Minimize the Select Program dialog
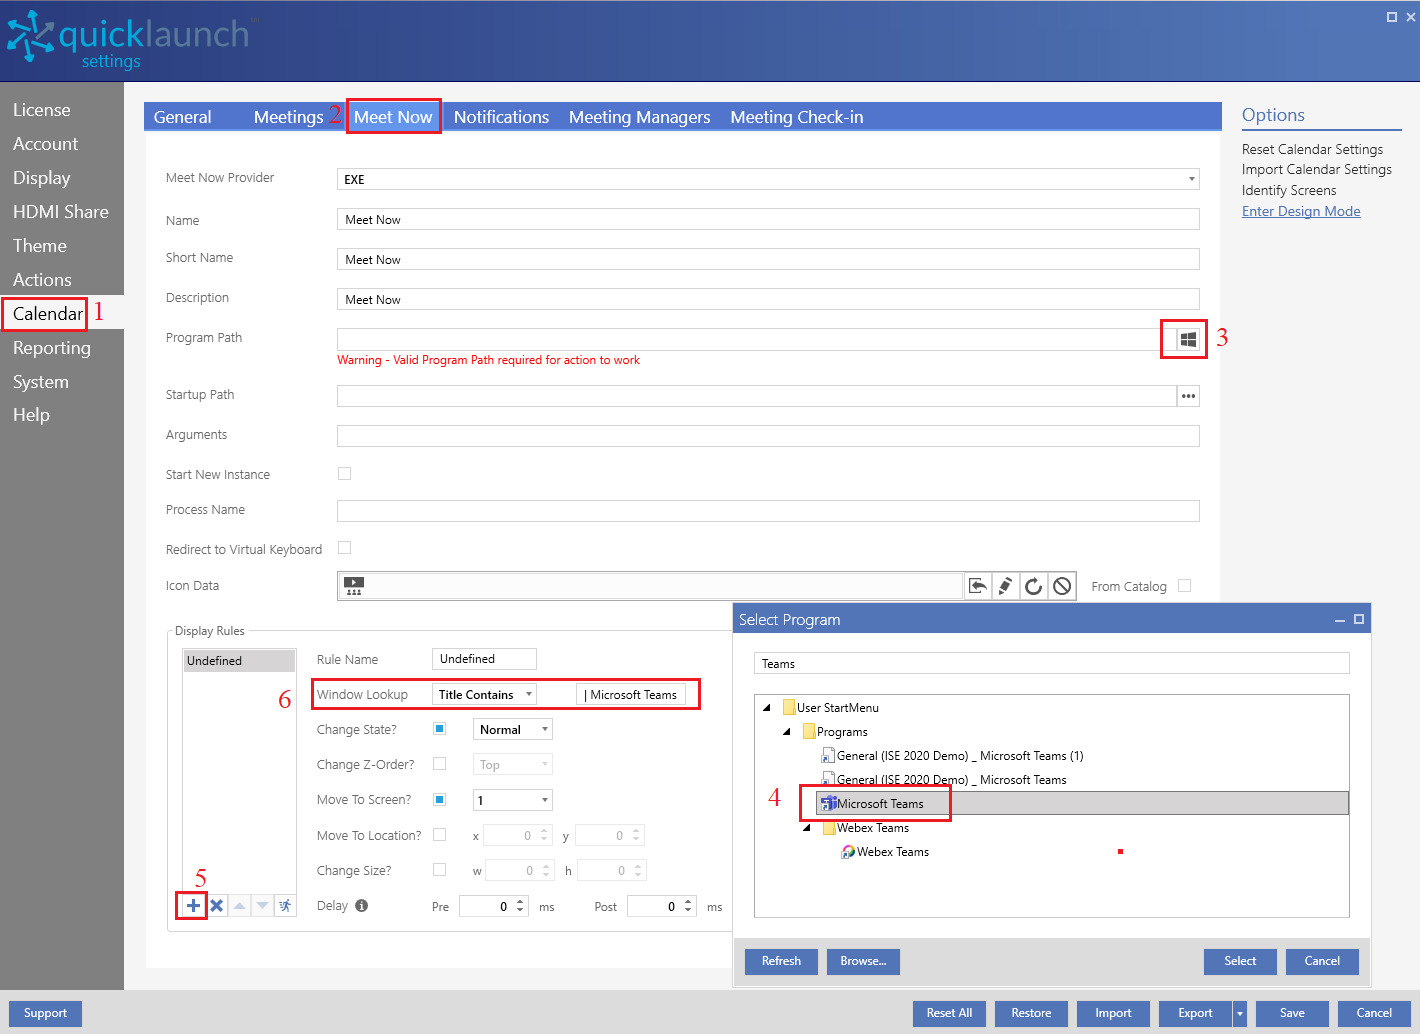Viewport: 1420px width, 1034px height. coord(1340,620)
